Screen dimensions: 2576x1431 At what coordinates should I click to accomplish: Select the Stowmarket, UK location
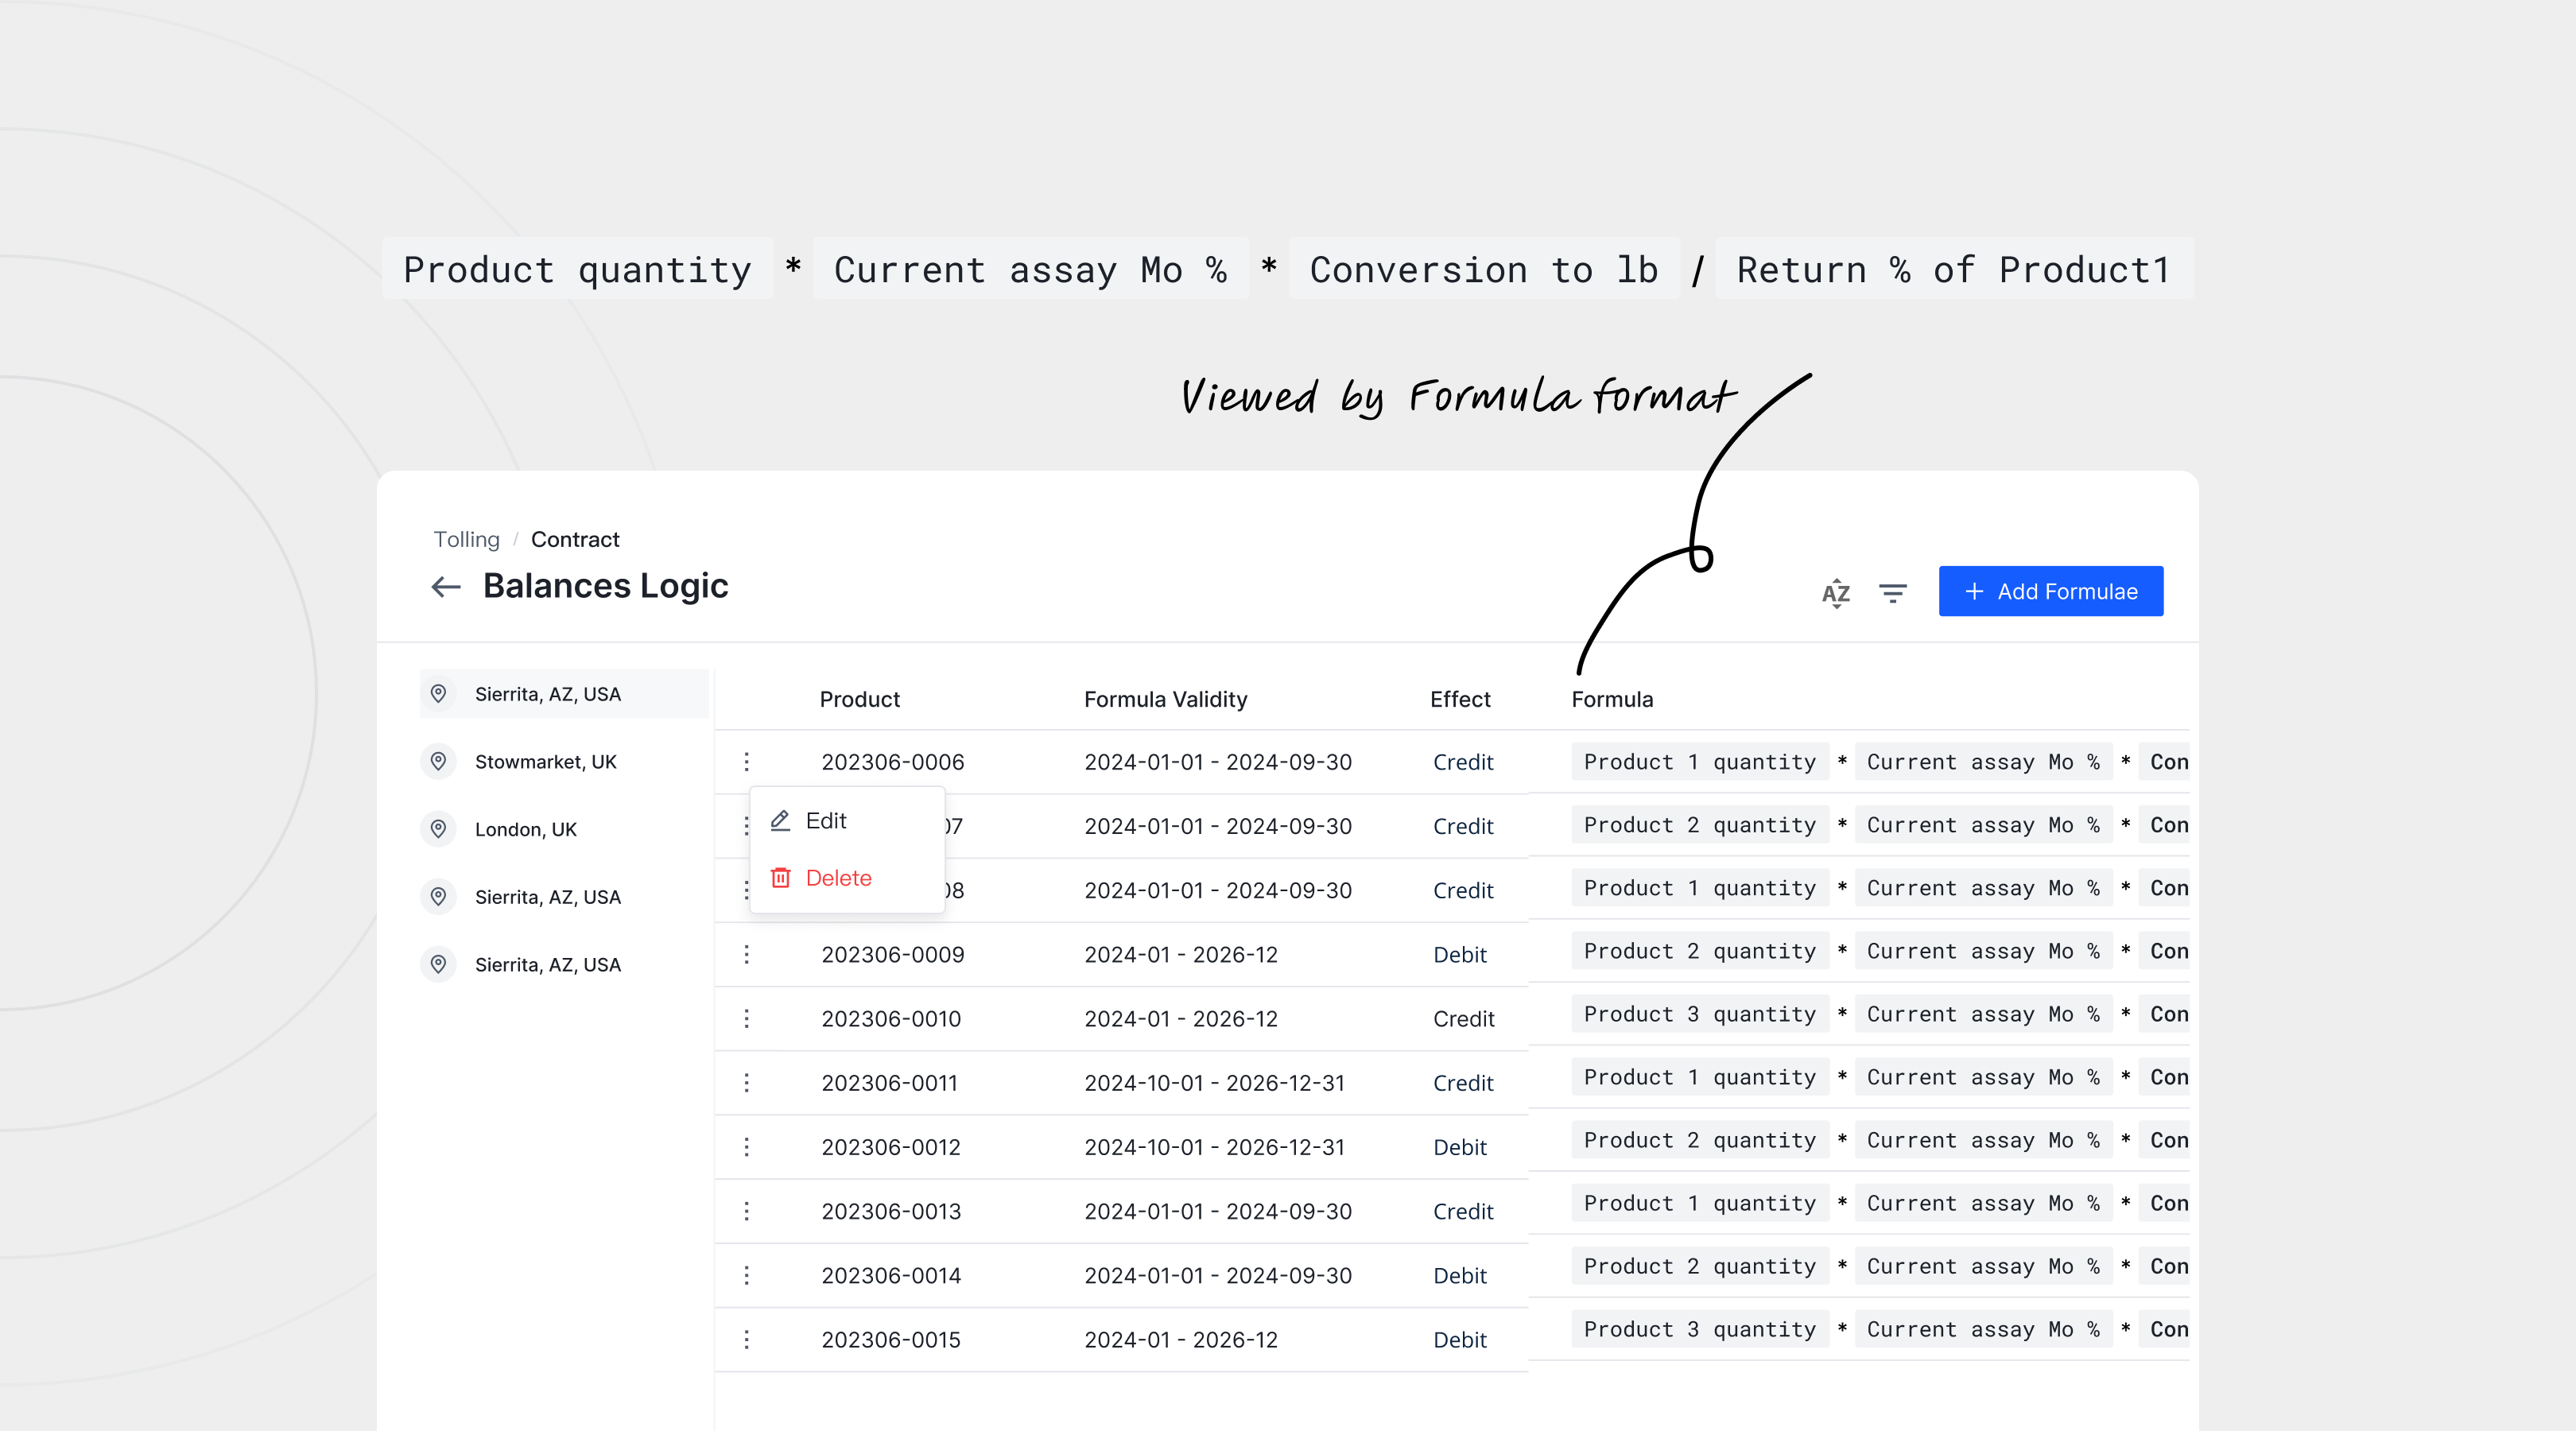[545, 762]
